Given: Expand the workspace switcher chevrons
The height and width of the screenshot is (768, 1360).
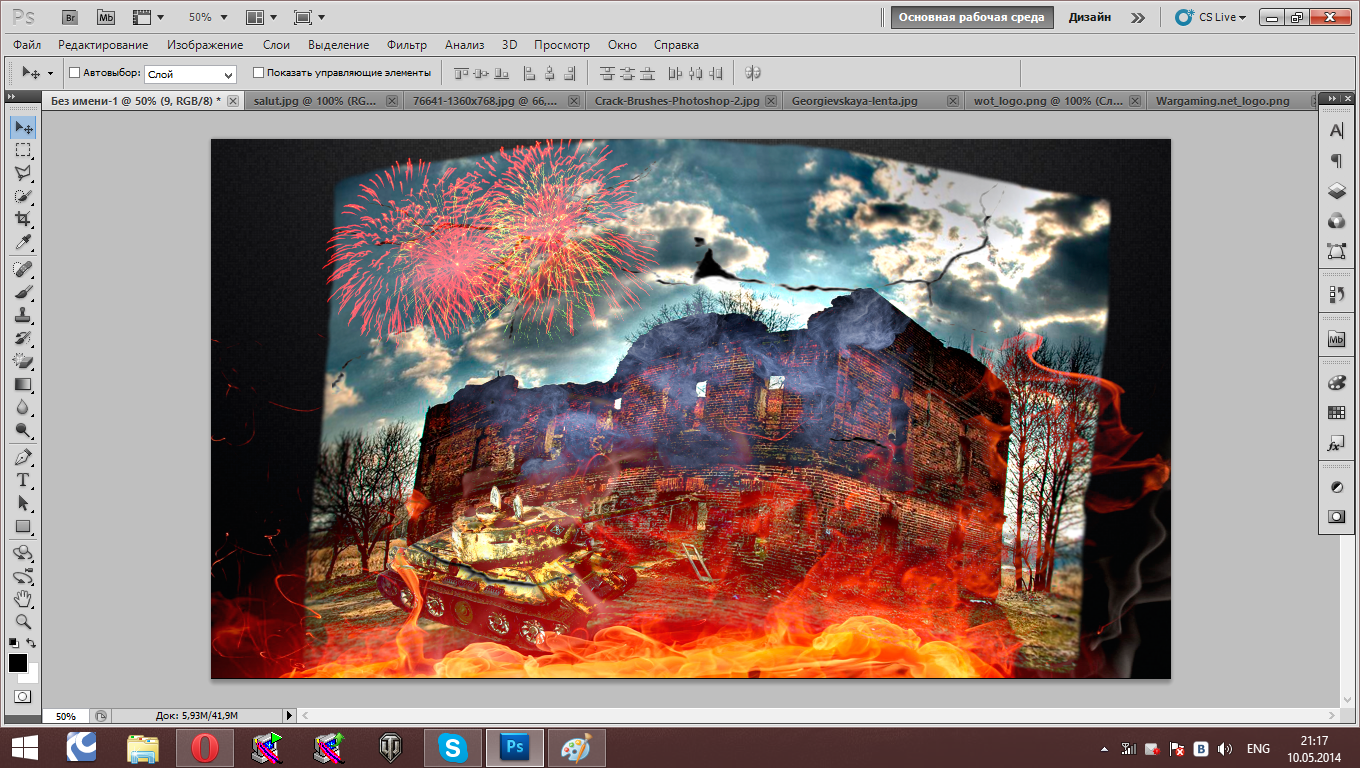Looking at the screenshot, I should (1137, 17).
